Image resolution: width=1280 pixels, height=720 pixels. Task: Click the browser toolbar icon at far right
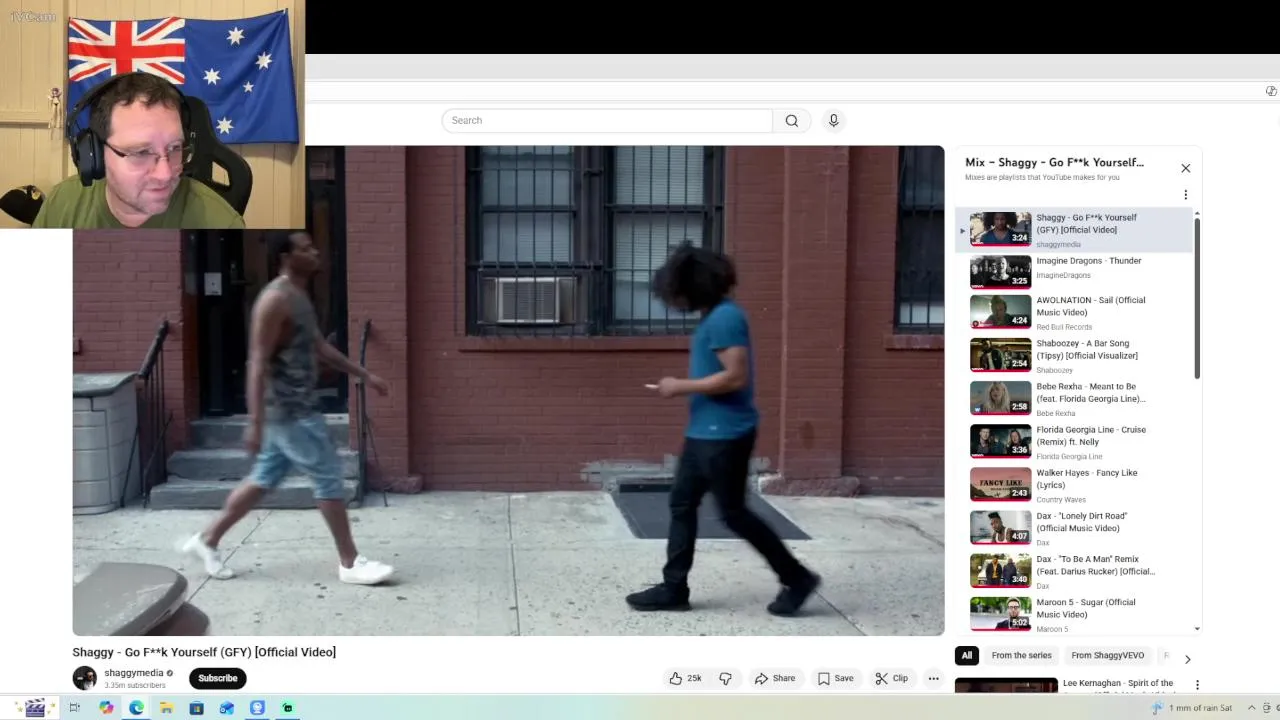[x=1271, y=91]
